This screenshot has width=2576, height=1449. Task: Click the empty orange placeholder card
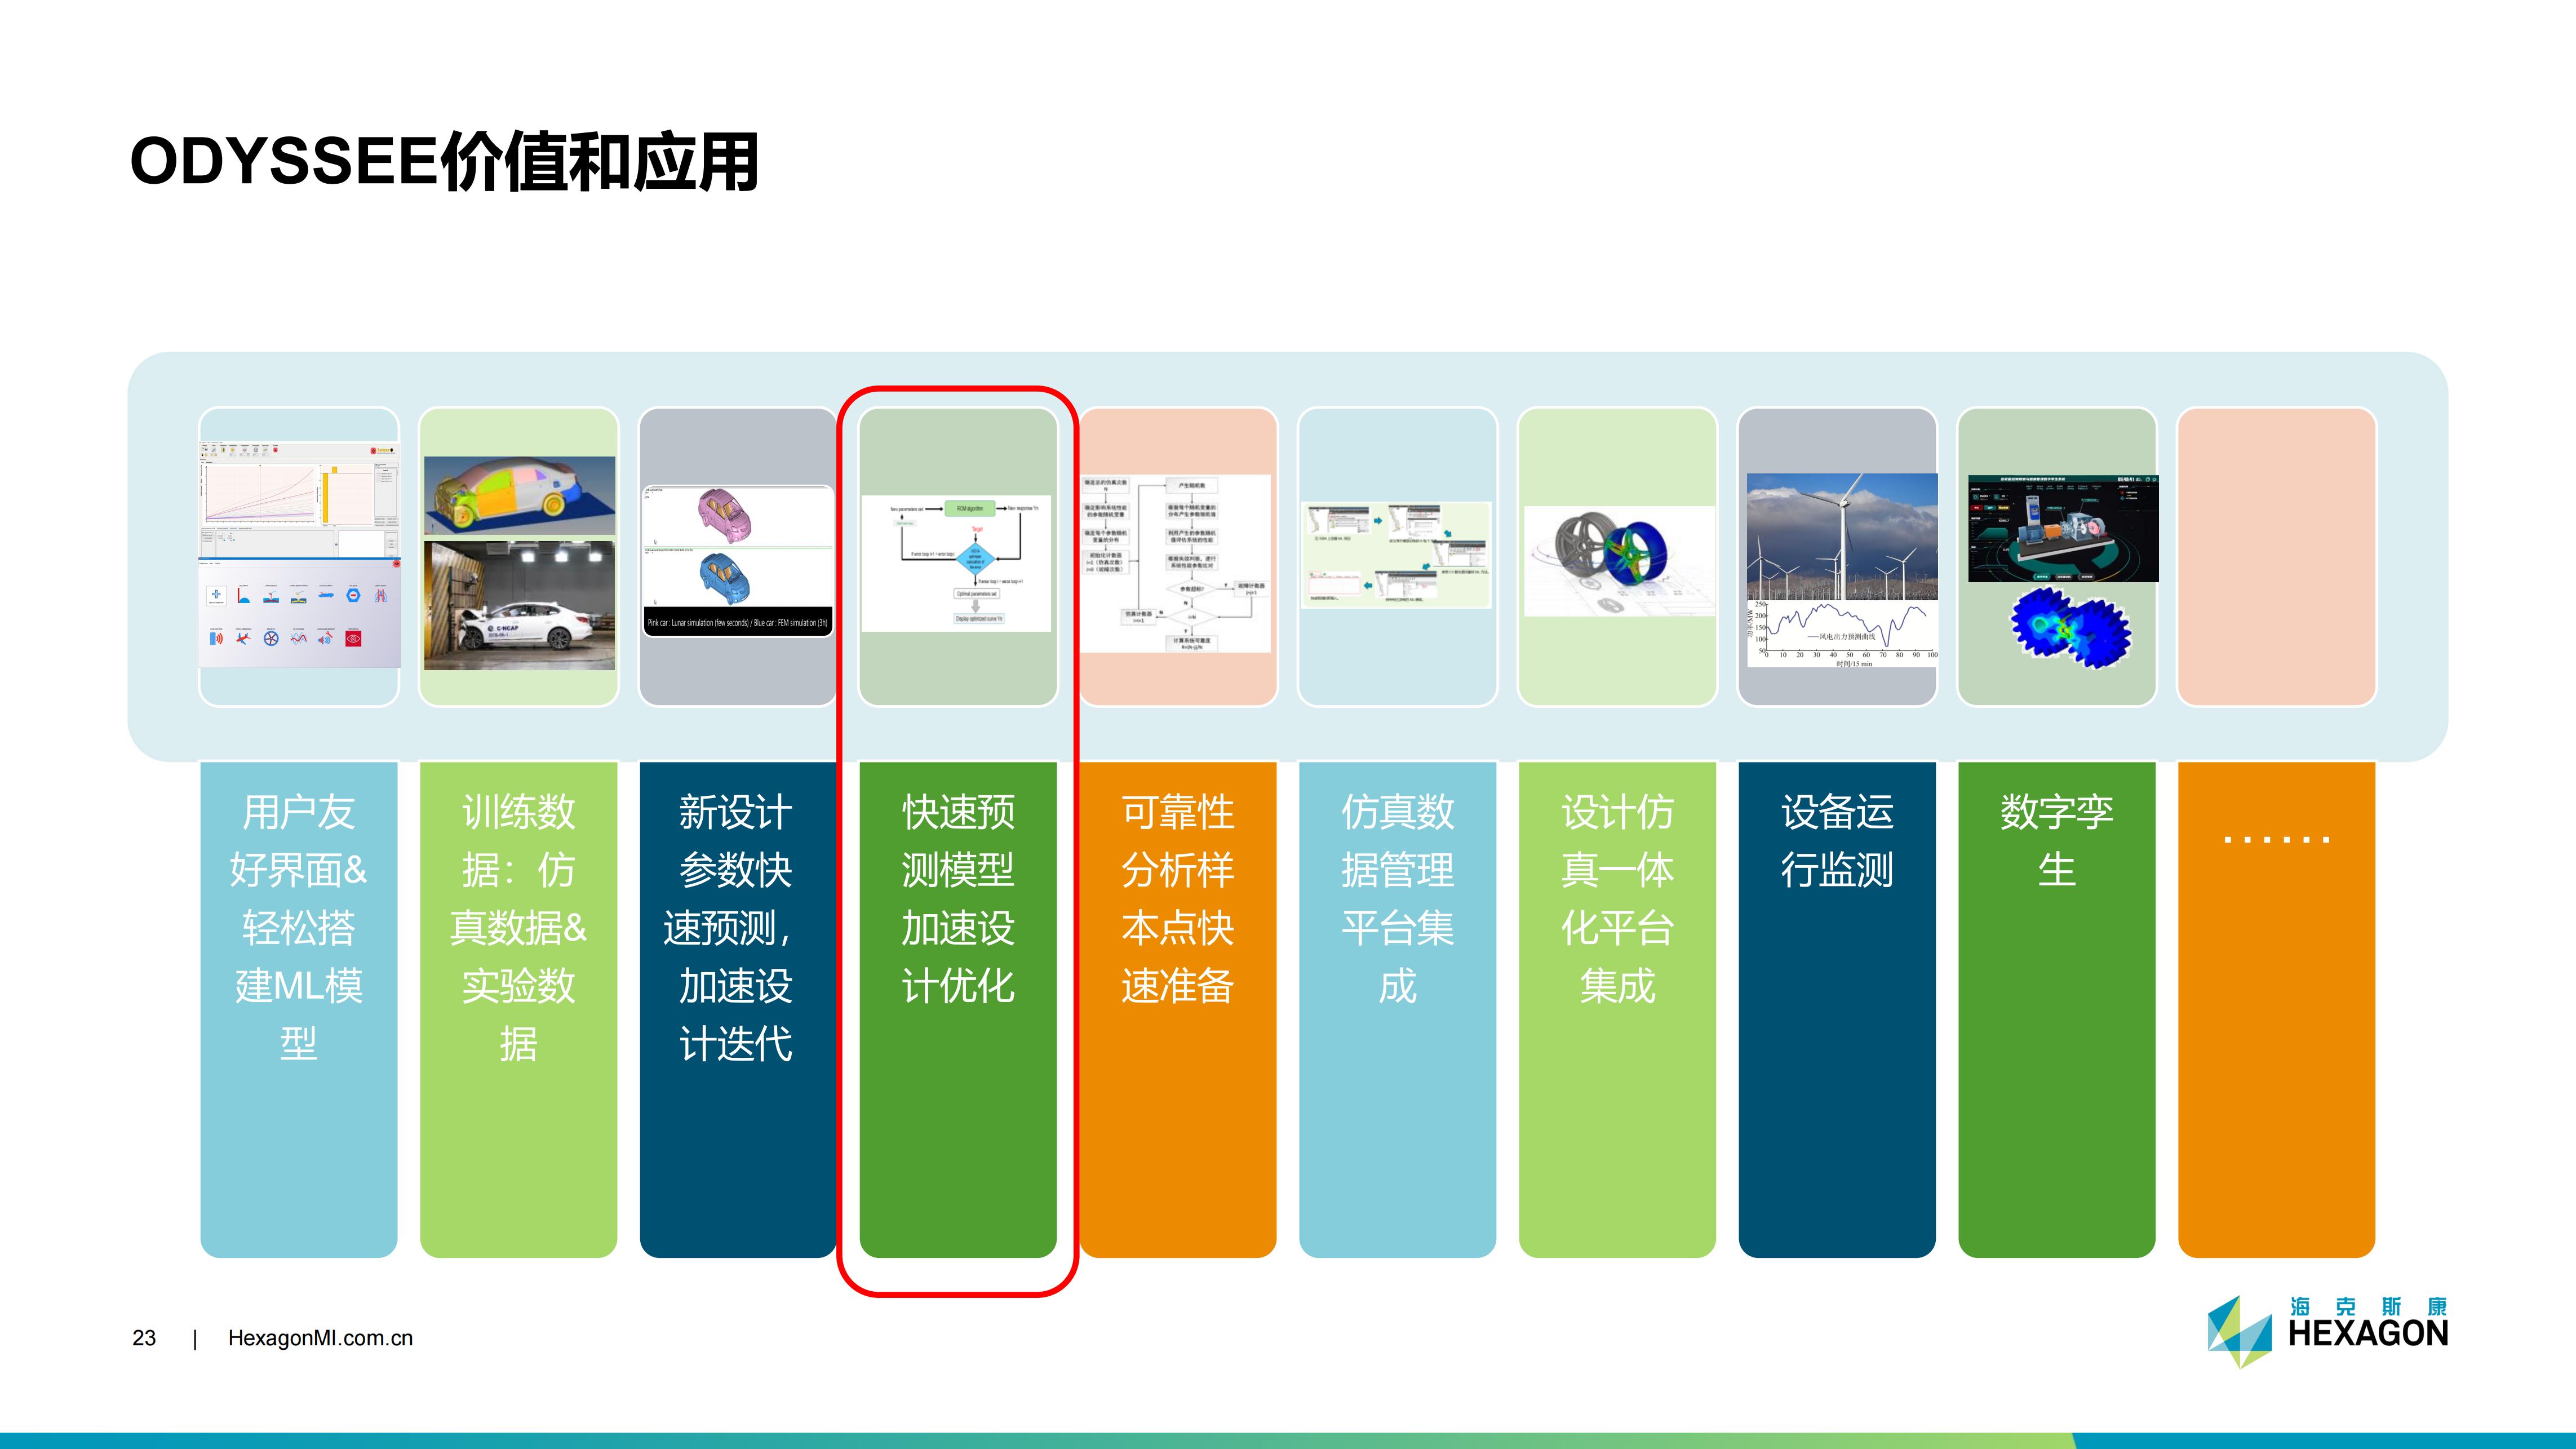click(x=2277, y=556)
